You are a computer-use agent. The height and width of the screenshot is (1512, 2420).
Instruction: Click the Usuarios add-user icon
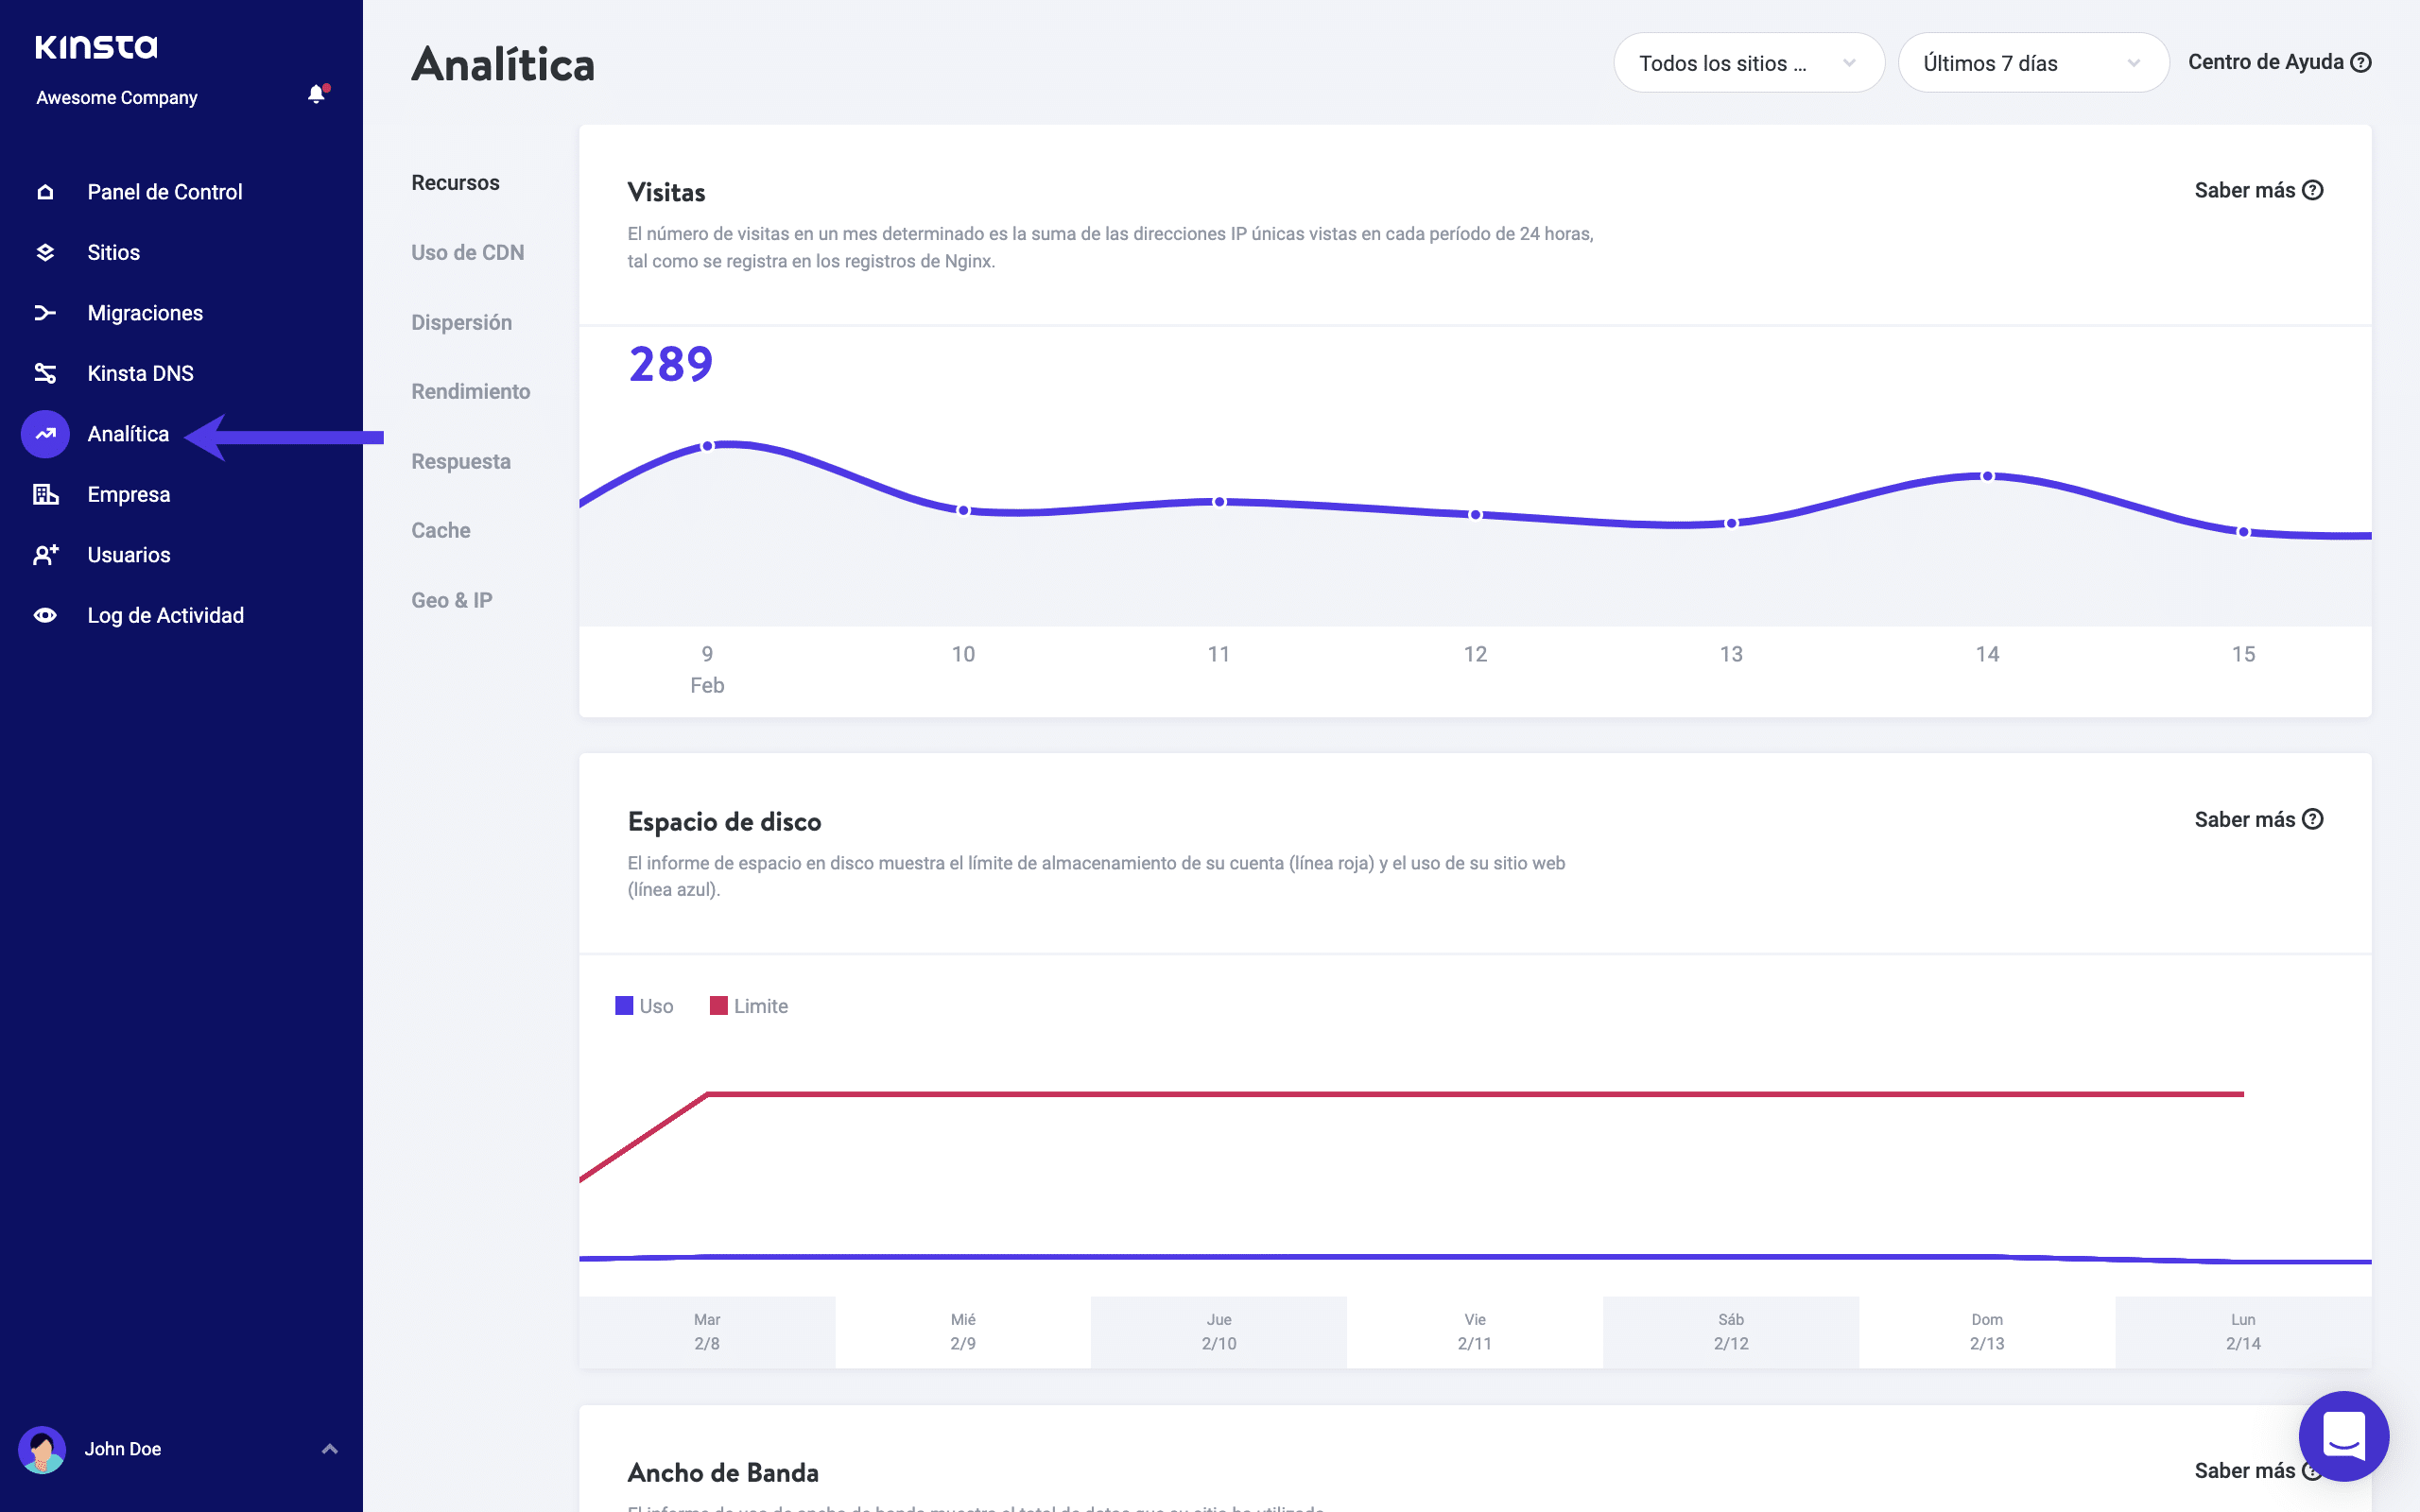45,555
